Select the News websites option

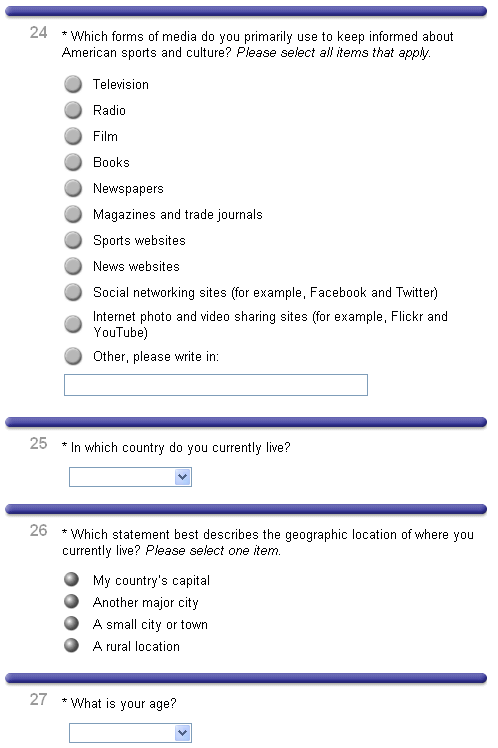pyautogui.click(x=73, y=266)
